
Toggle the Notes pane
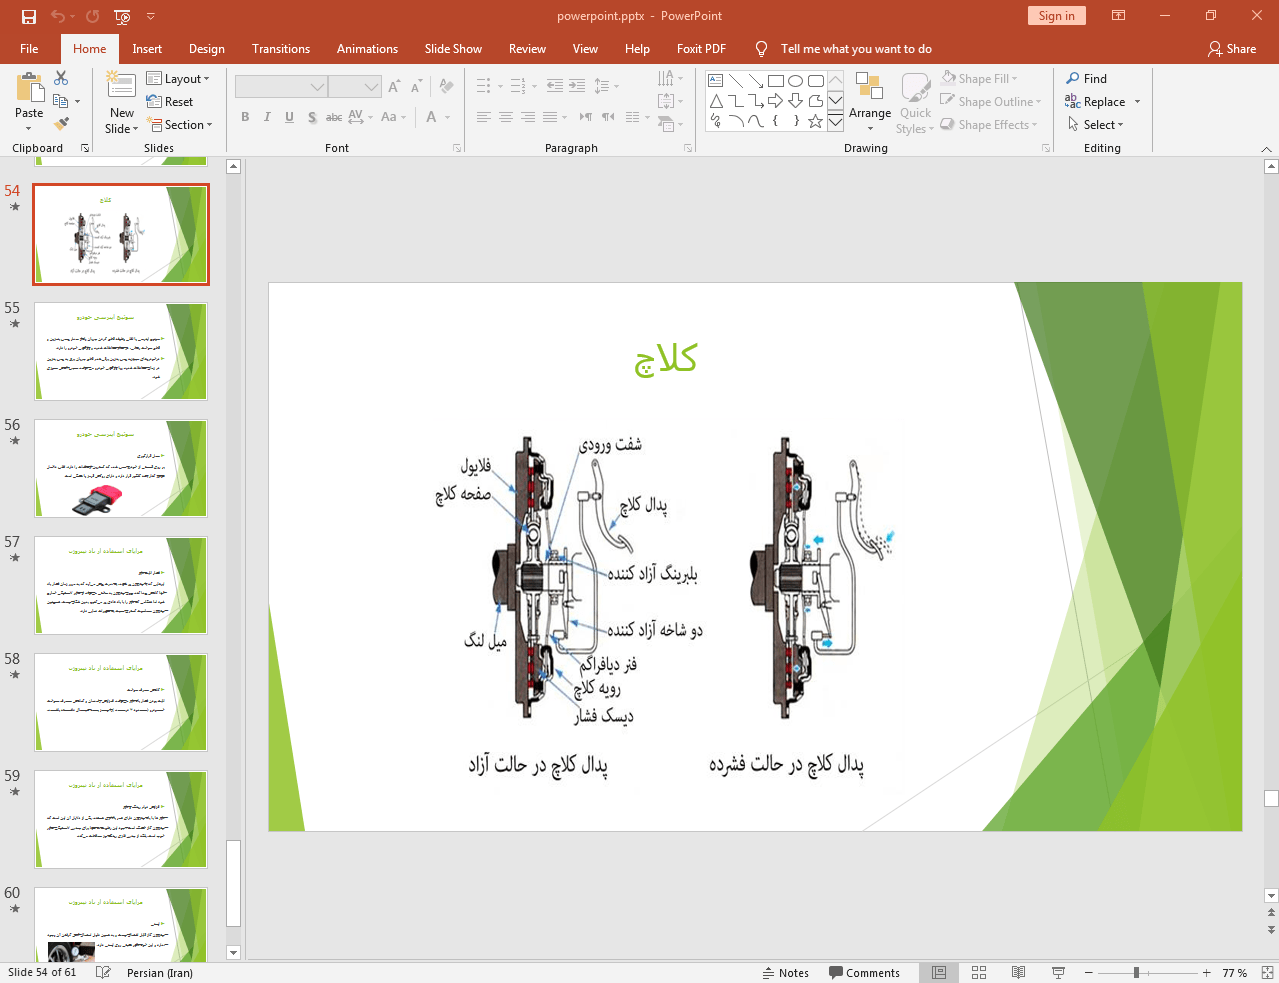(x=786, y=972)
